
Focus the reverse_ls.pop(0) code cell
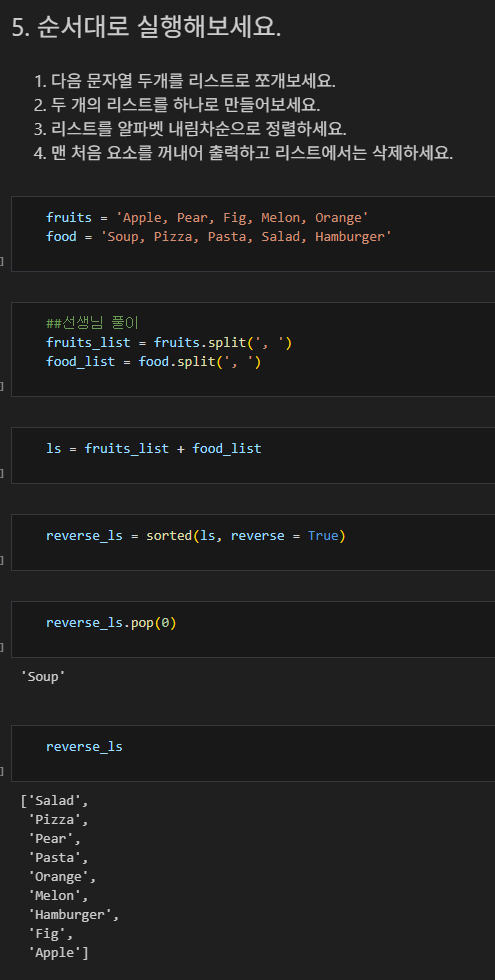tap(253, 629)
